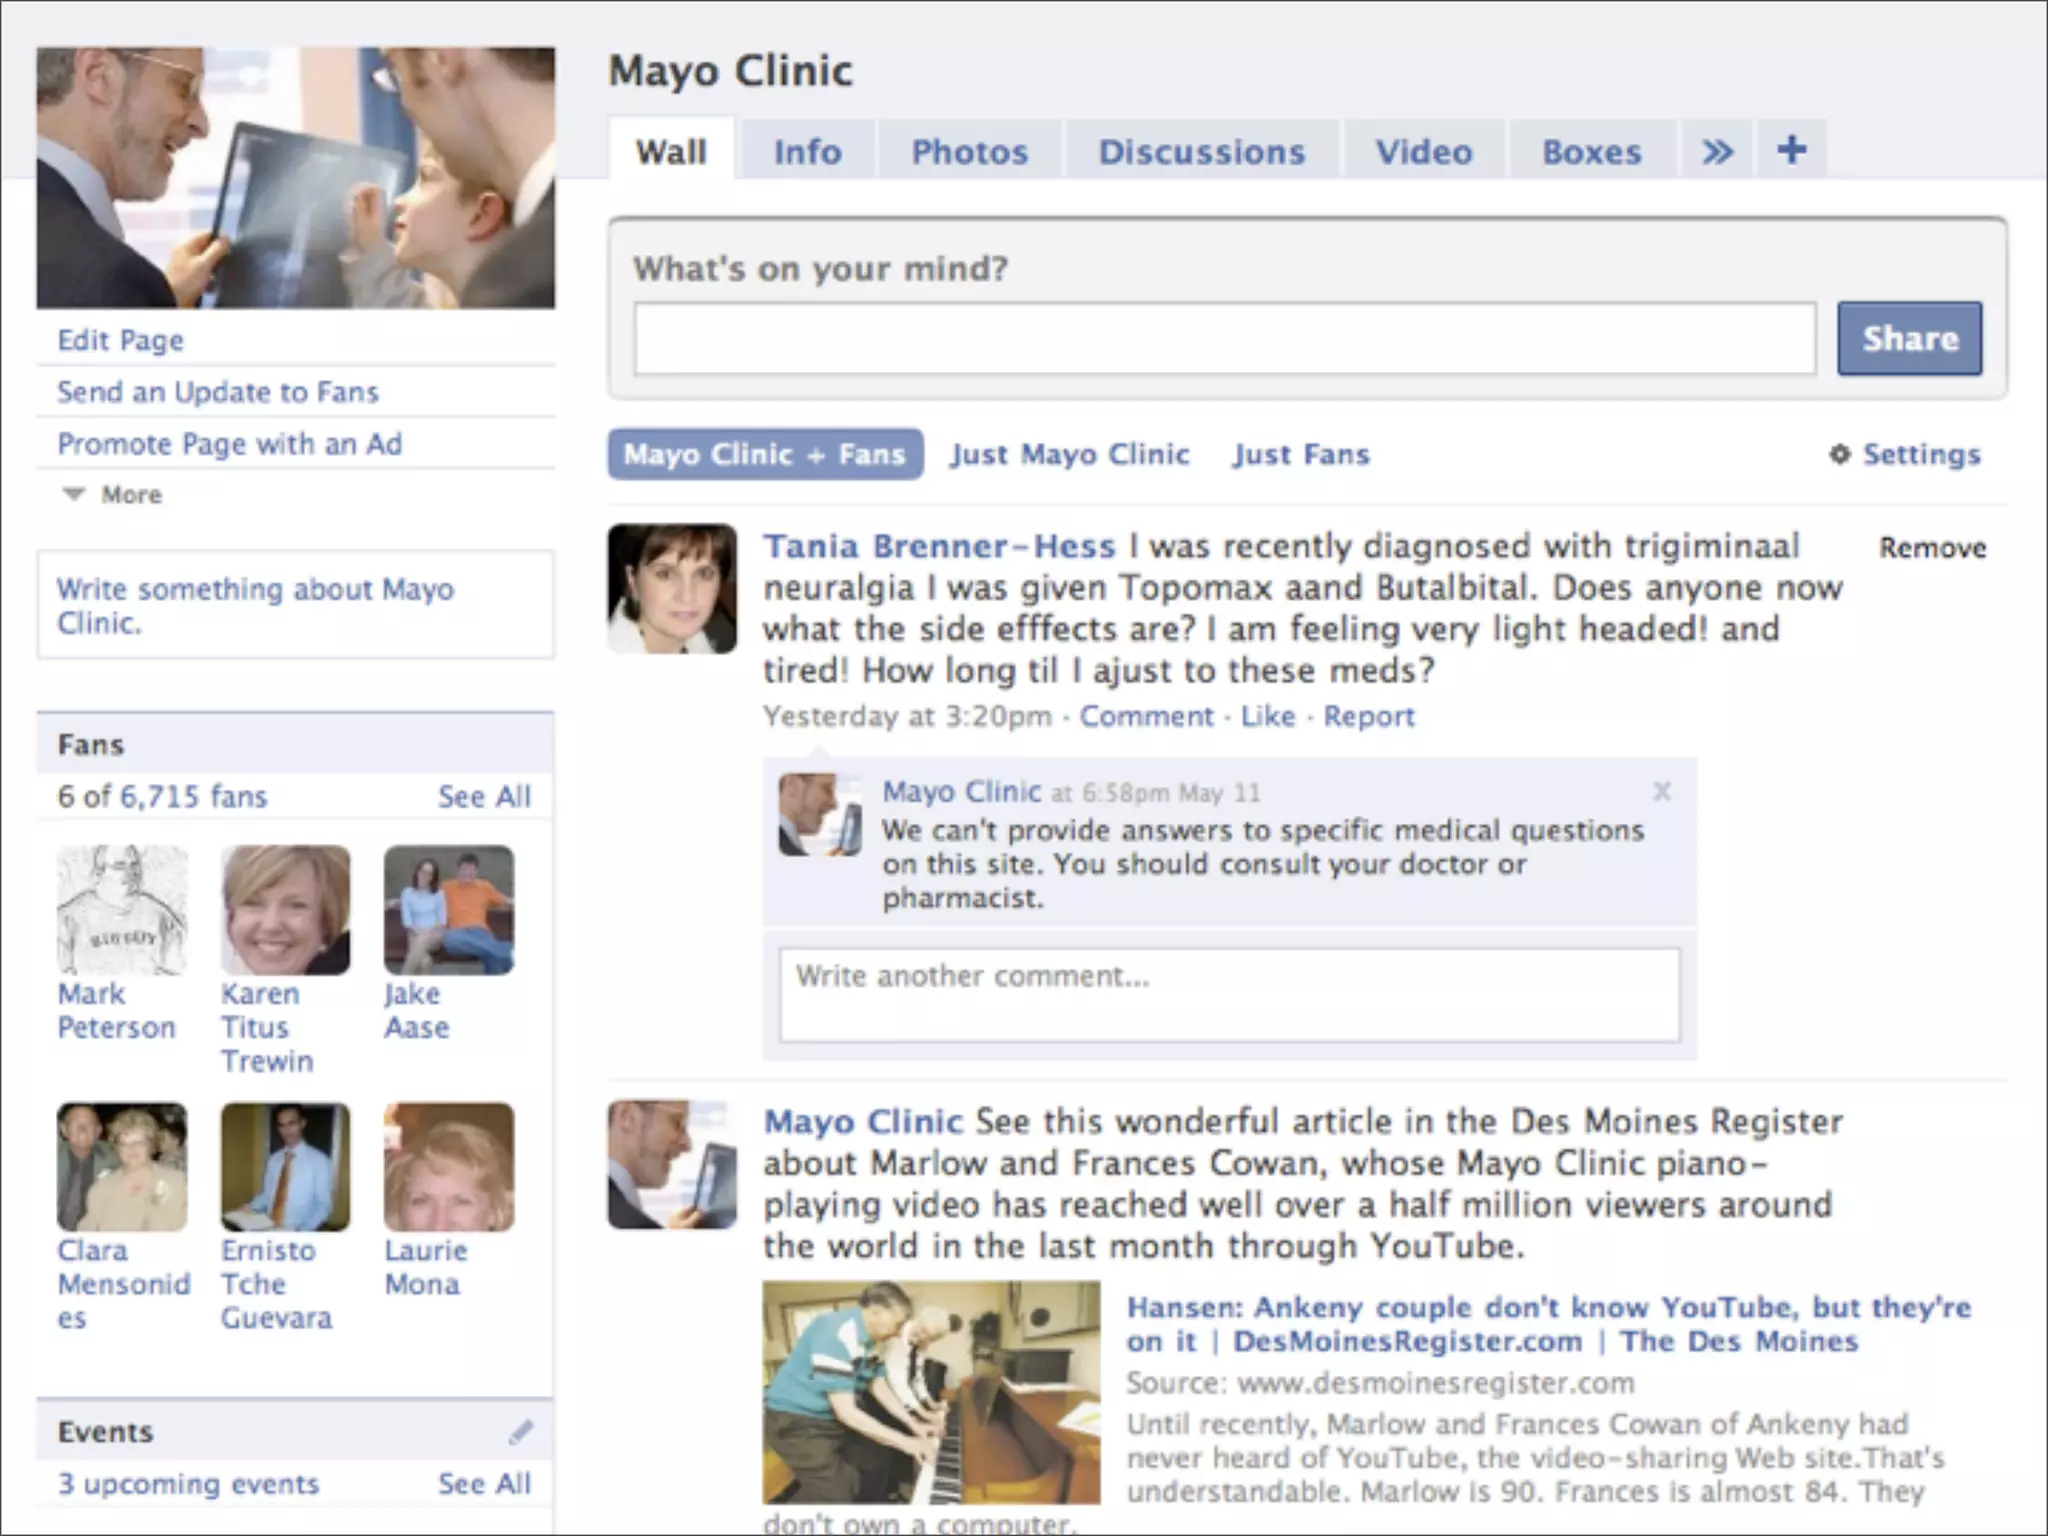
Task: Comment on Tania's post
Action: click(x=1146, y=716)
